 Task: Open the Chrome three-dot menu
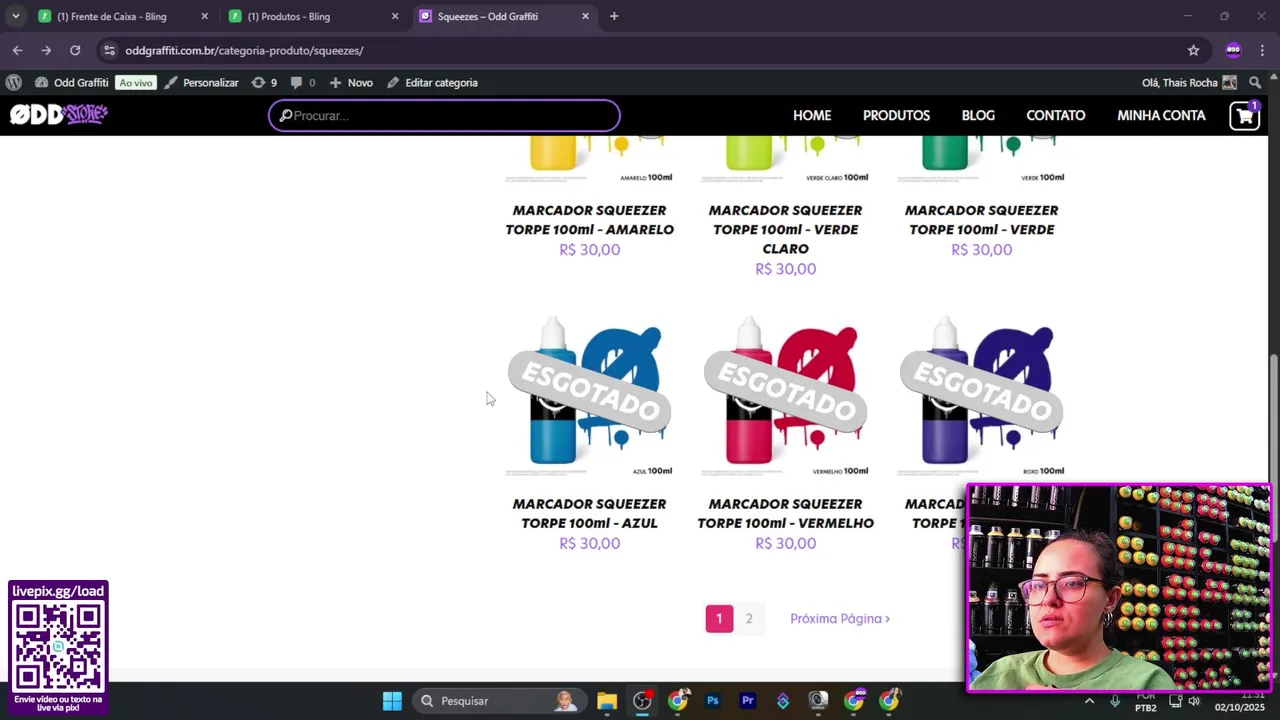tap(1262, 50)
